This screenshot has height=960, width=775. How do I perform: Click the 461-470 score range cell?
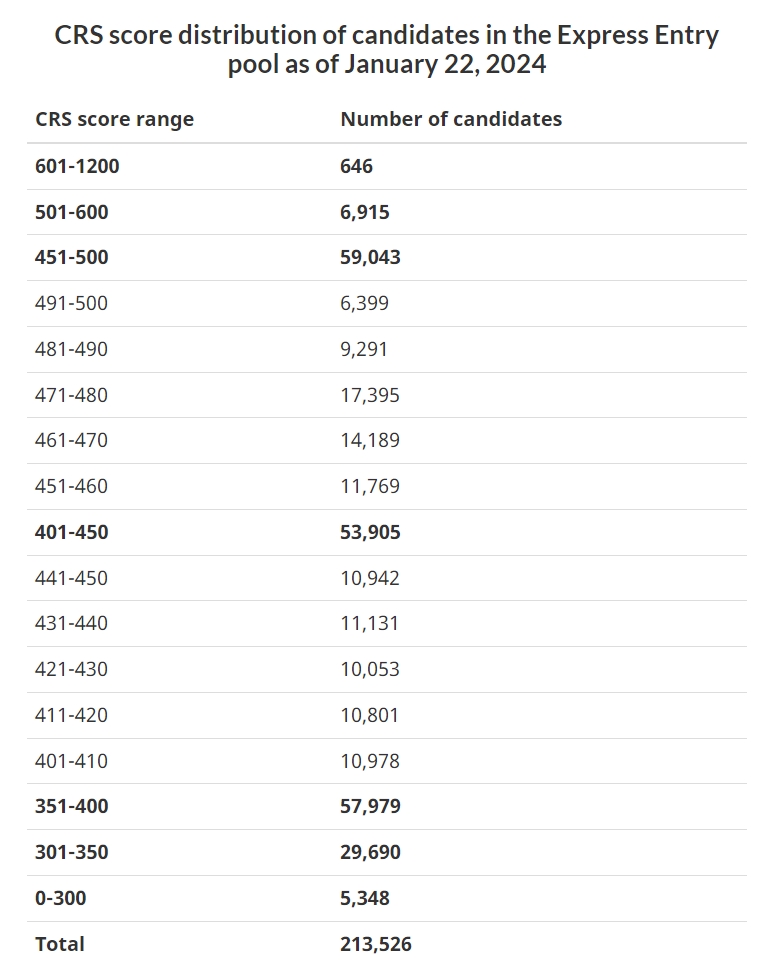point(71,440)
